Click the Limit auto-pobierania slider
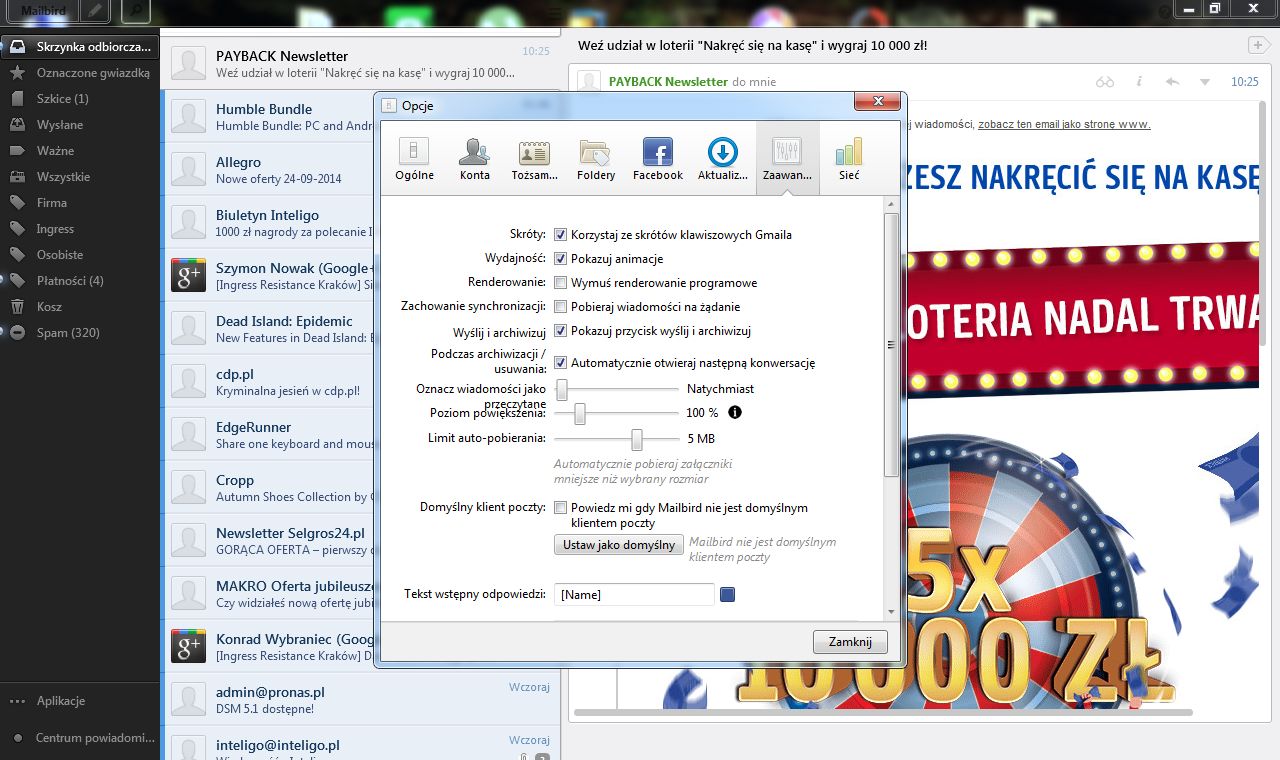1280x760 pixels. pyautogui.click(x=616, y=439)
